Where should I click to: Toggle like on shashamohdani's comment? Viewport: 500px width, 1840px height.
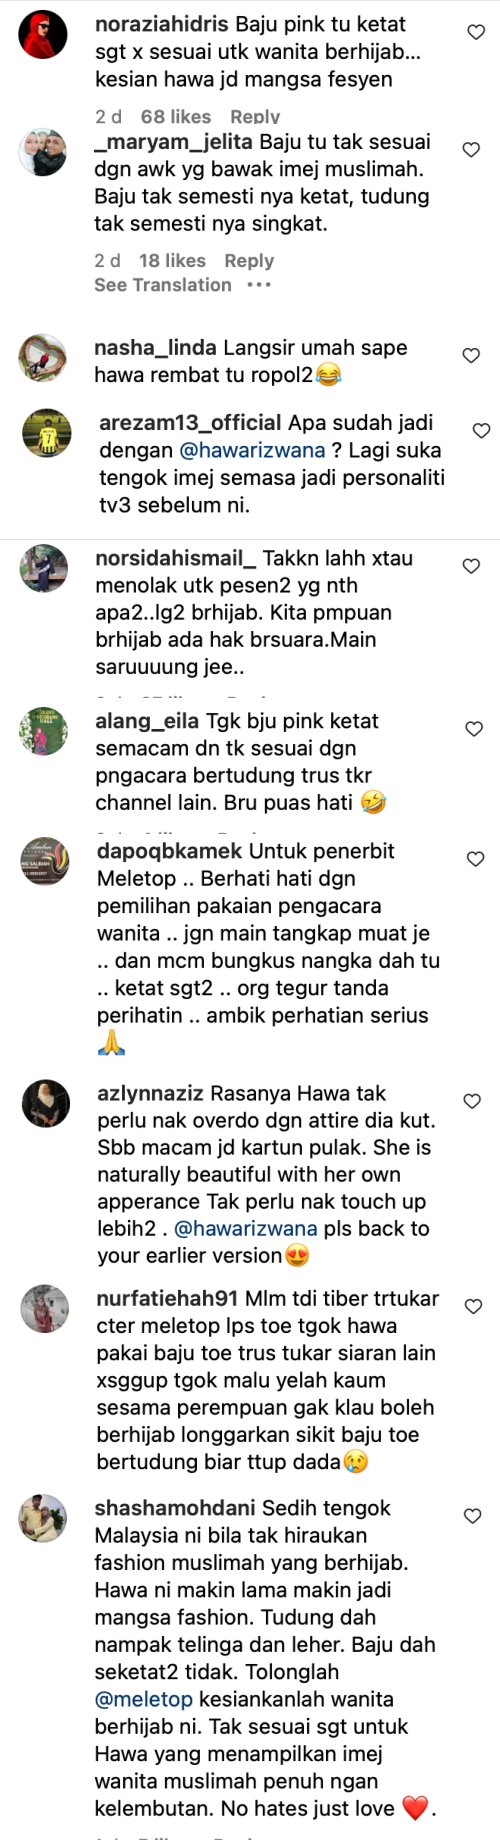(473, 1516)
